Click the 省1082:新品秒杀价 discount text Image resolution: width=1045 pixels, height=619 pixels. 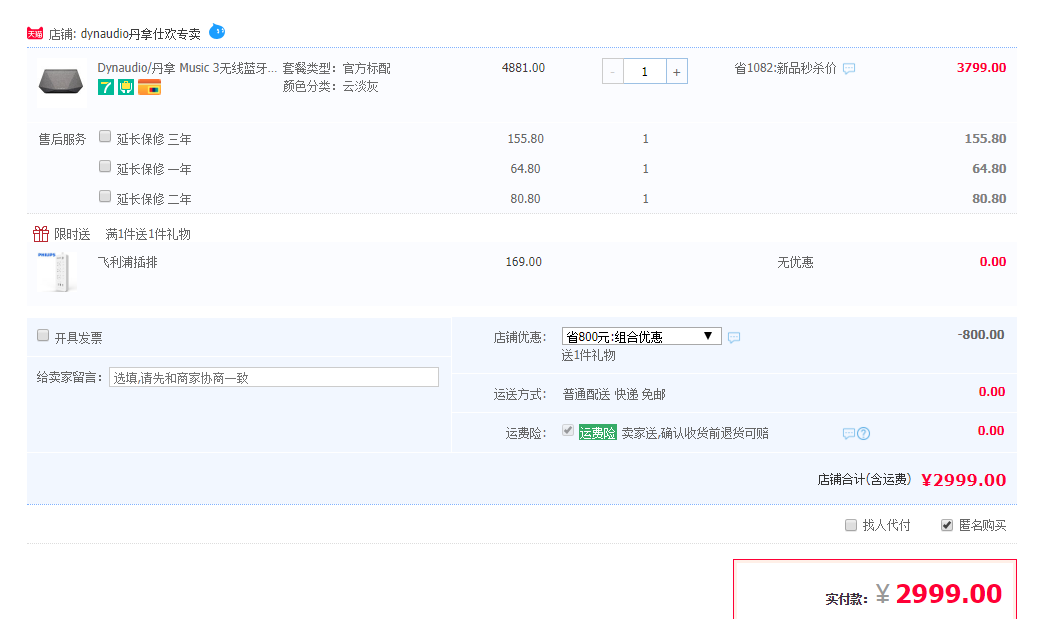click(785, 69)
